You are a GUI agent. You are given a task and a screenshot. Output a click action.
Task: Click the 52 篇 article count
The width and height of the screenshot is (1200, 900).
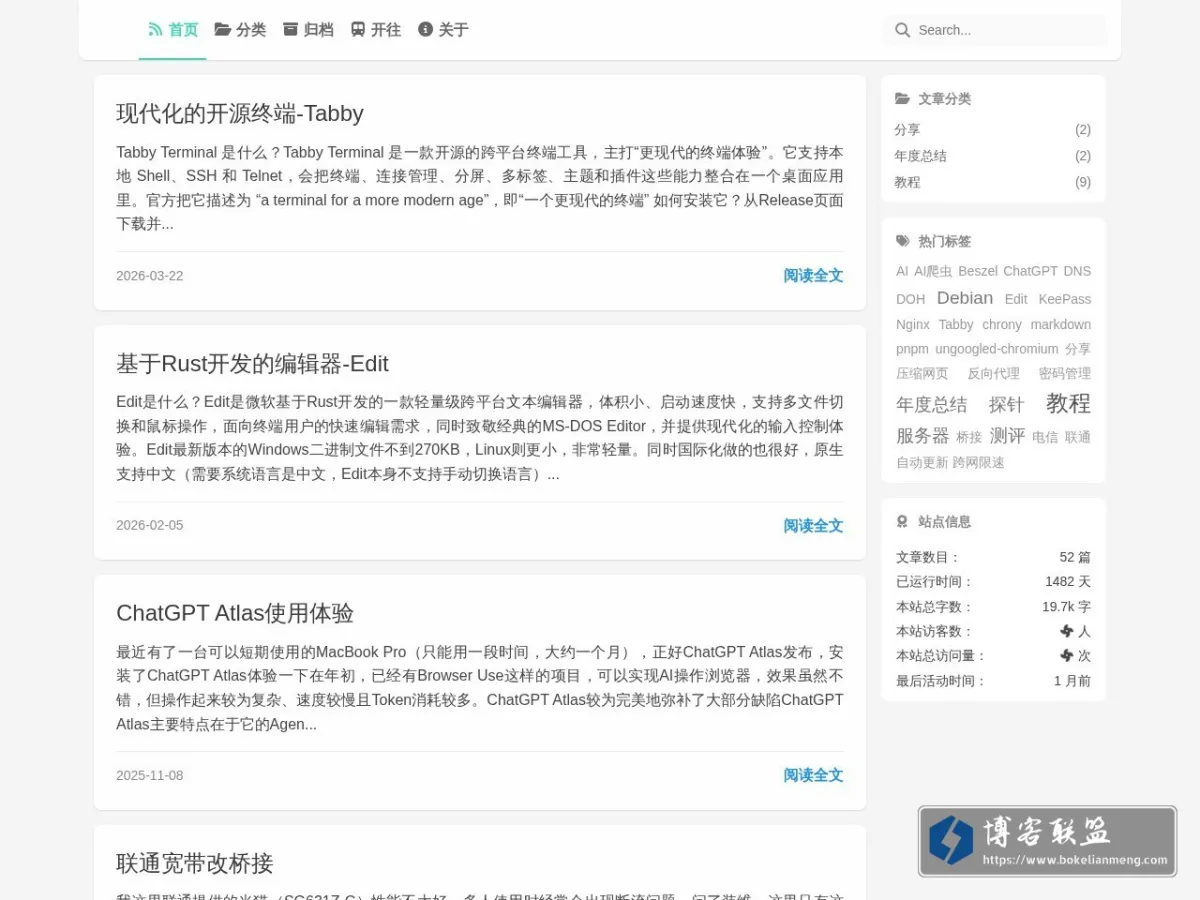1075,557
